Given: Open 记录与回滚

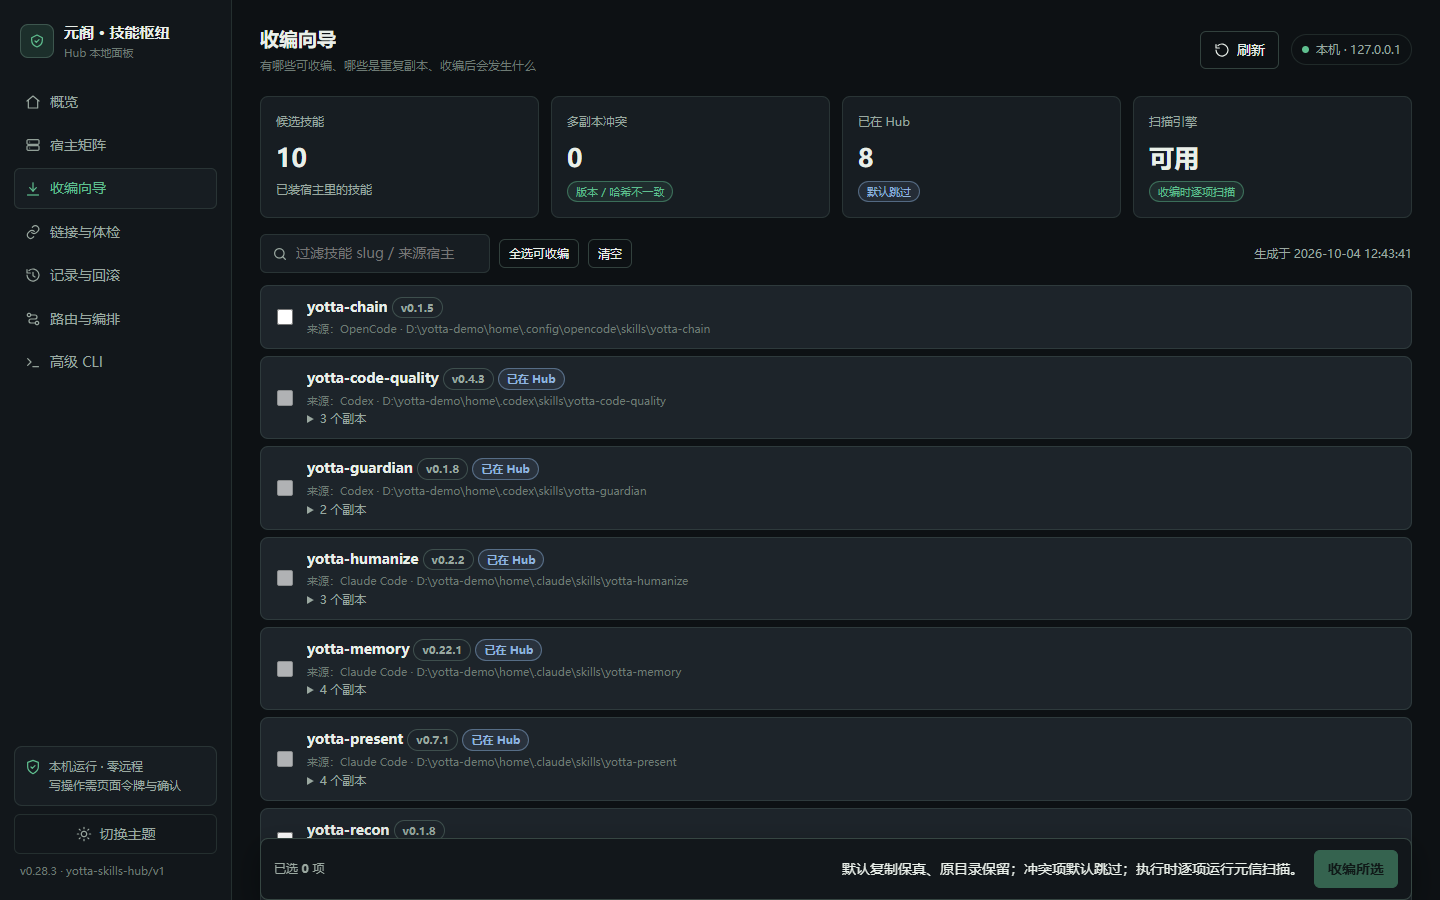Looking at the screenshot, I should click(x=115, y=275).
